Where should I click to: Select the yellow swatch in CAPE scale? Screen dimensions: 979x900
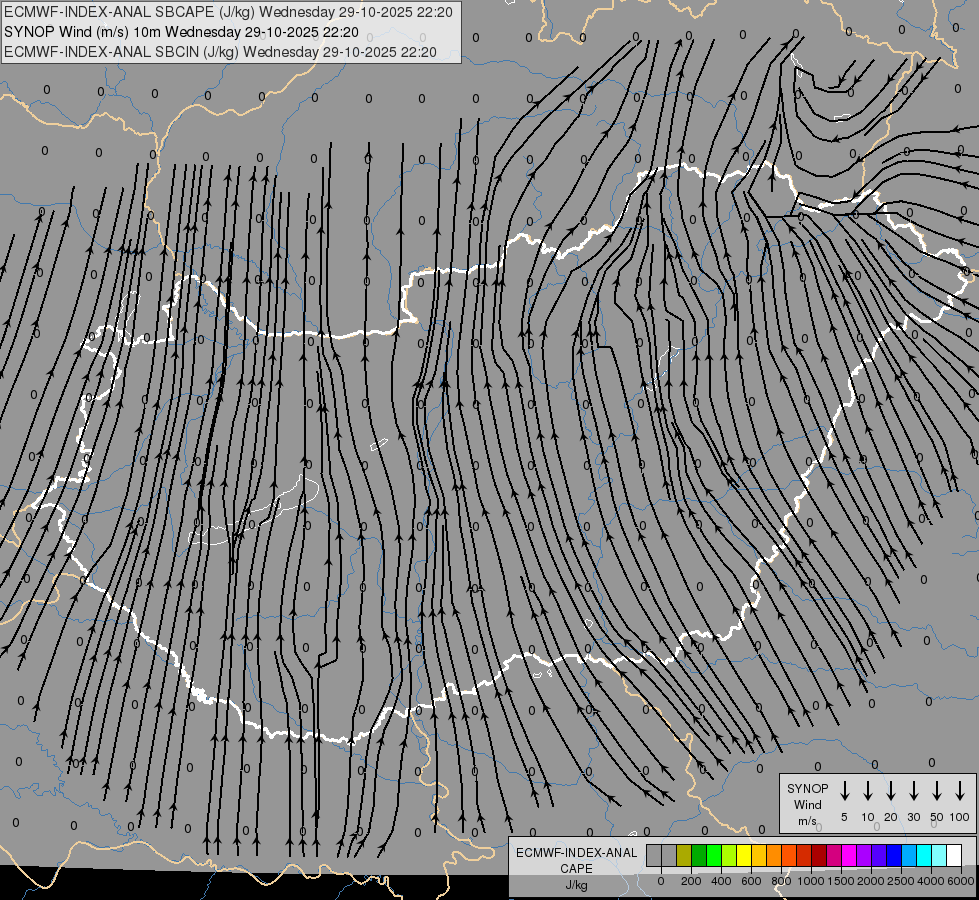pos(745,855)
